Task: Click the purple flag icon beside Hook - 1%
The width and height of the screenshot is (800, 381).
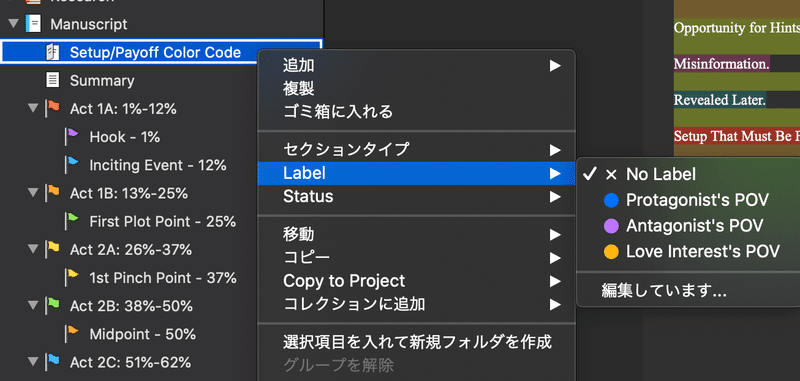Action: coord(72,137)
